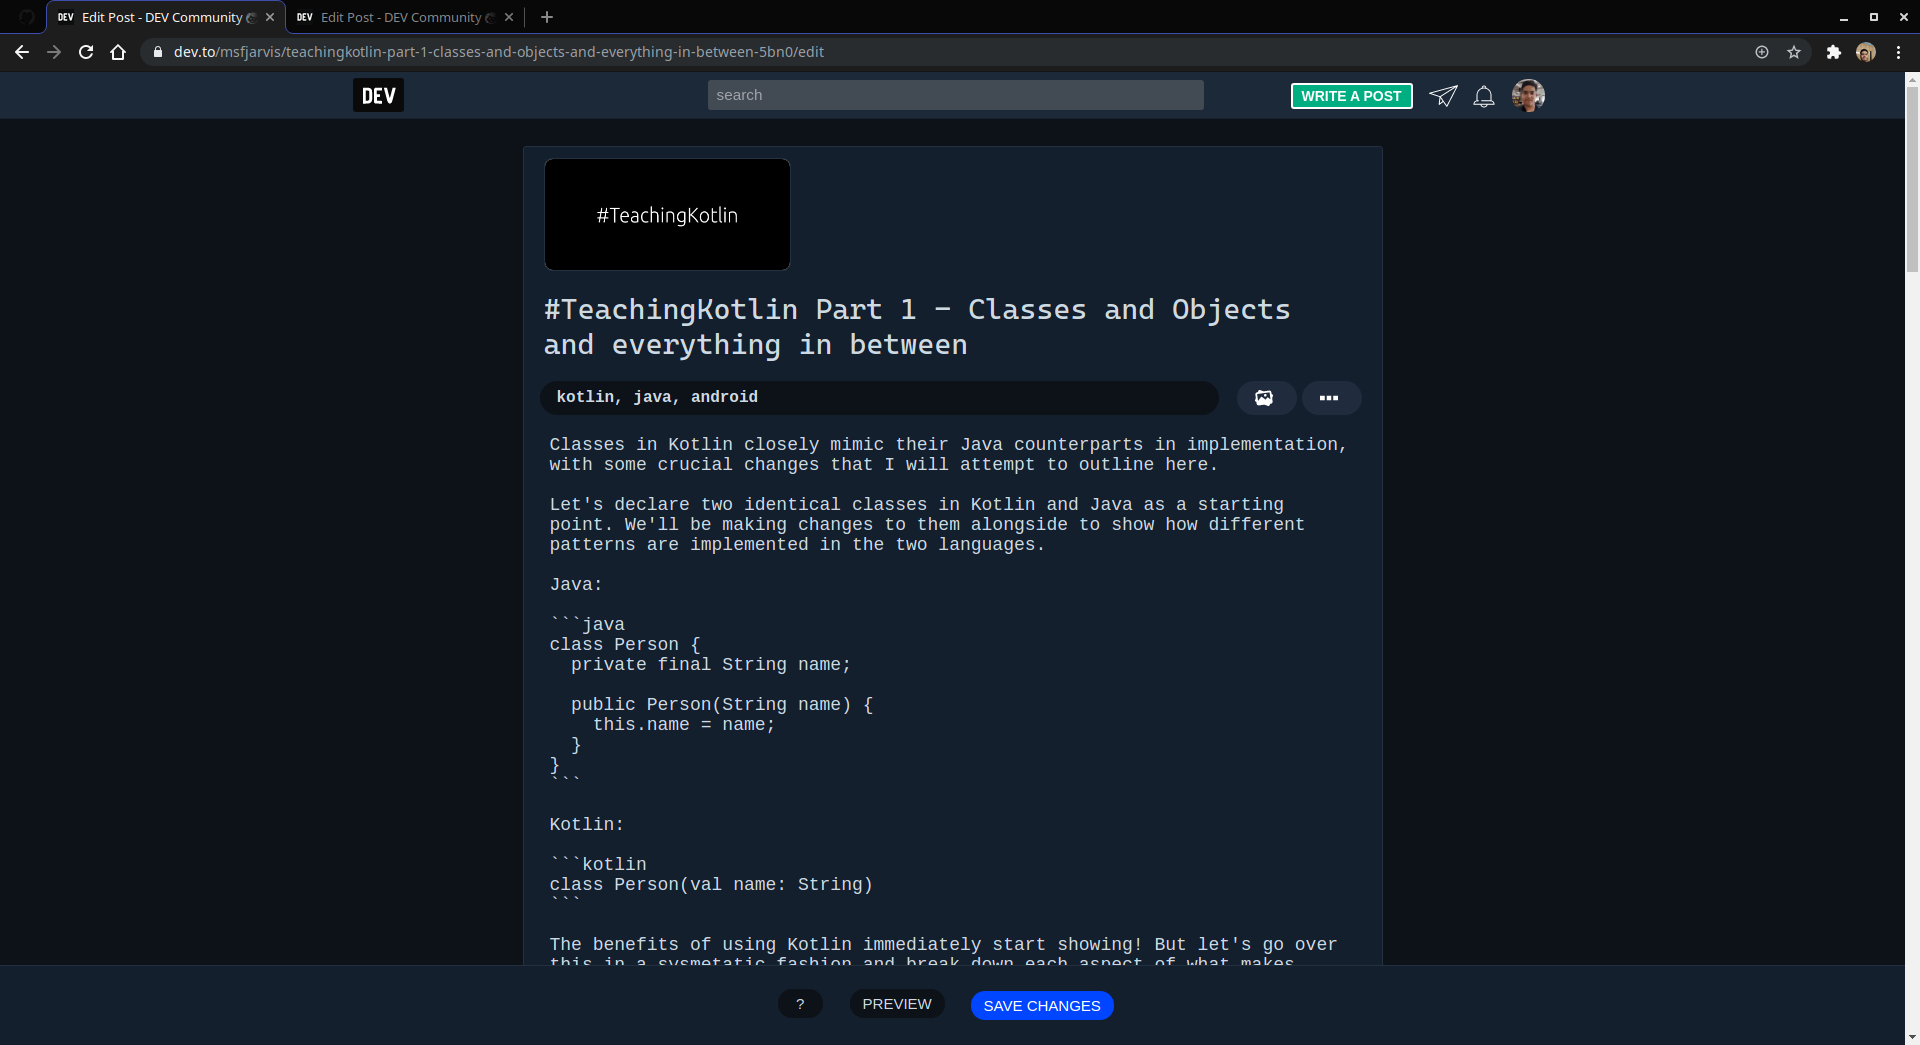This screenshot has width=1920, height=1045.
Task: View site info via the lock icon
Action: pyautogui.click(x=158, y=52)
